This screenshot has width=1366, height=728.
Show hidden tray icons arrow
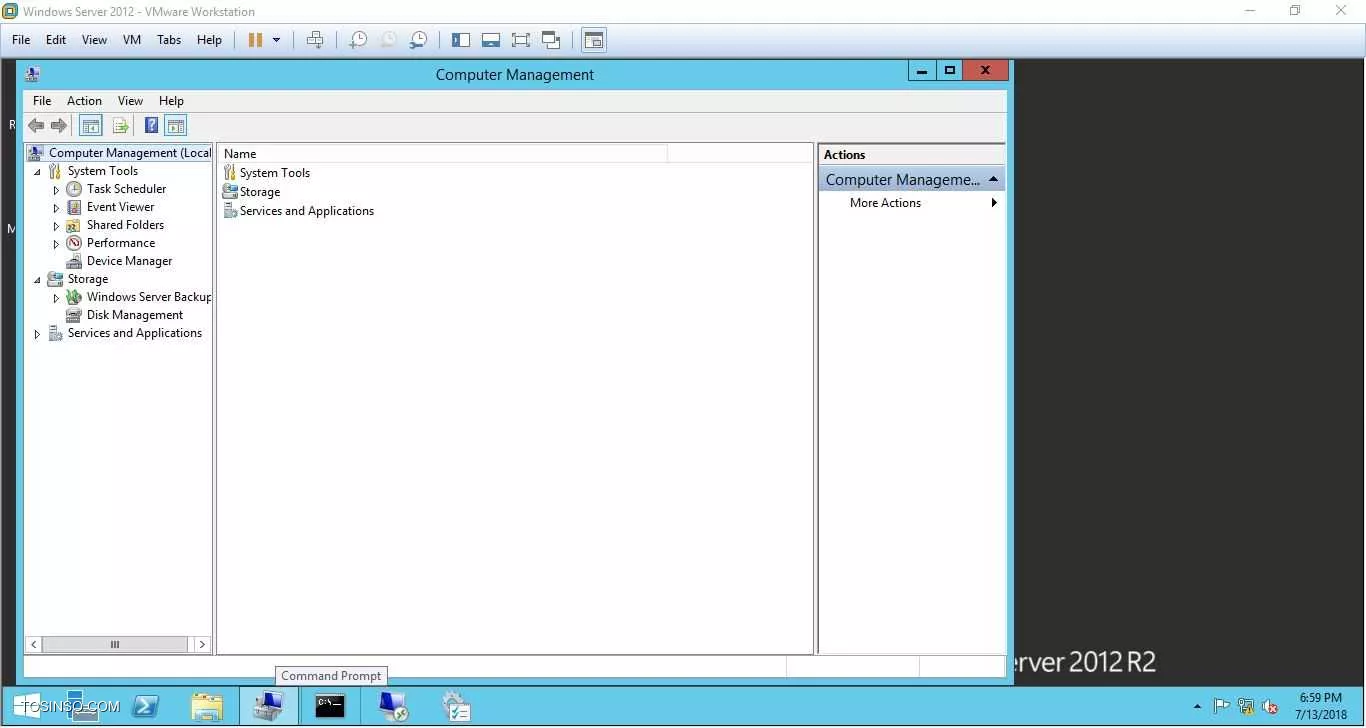(x=1197, y=706)
